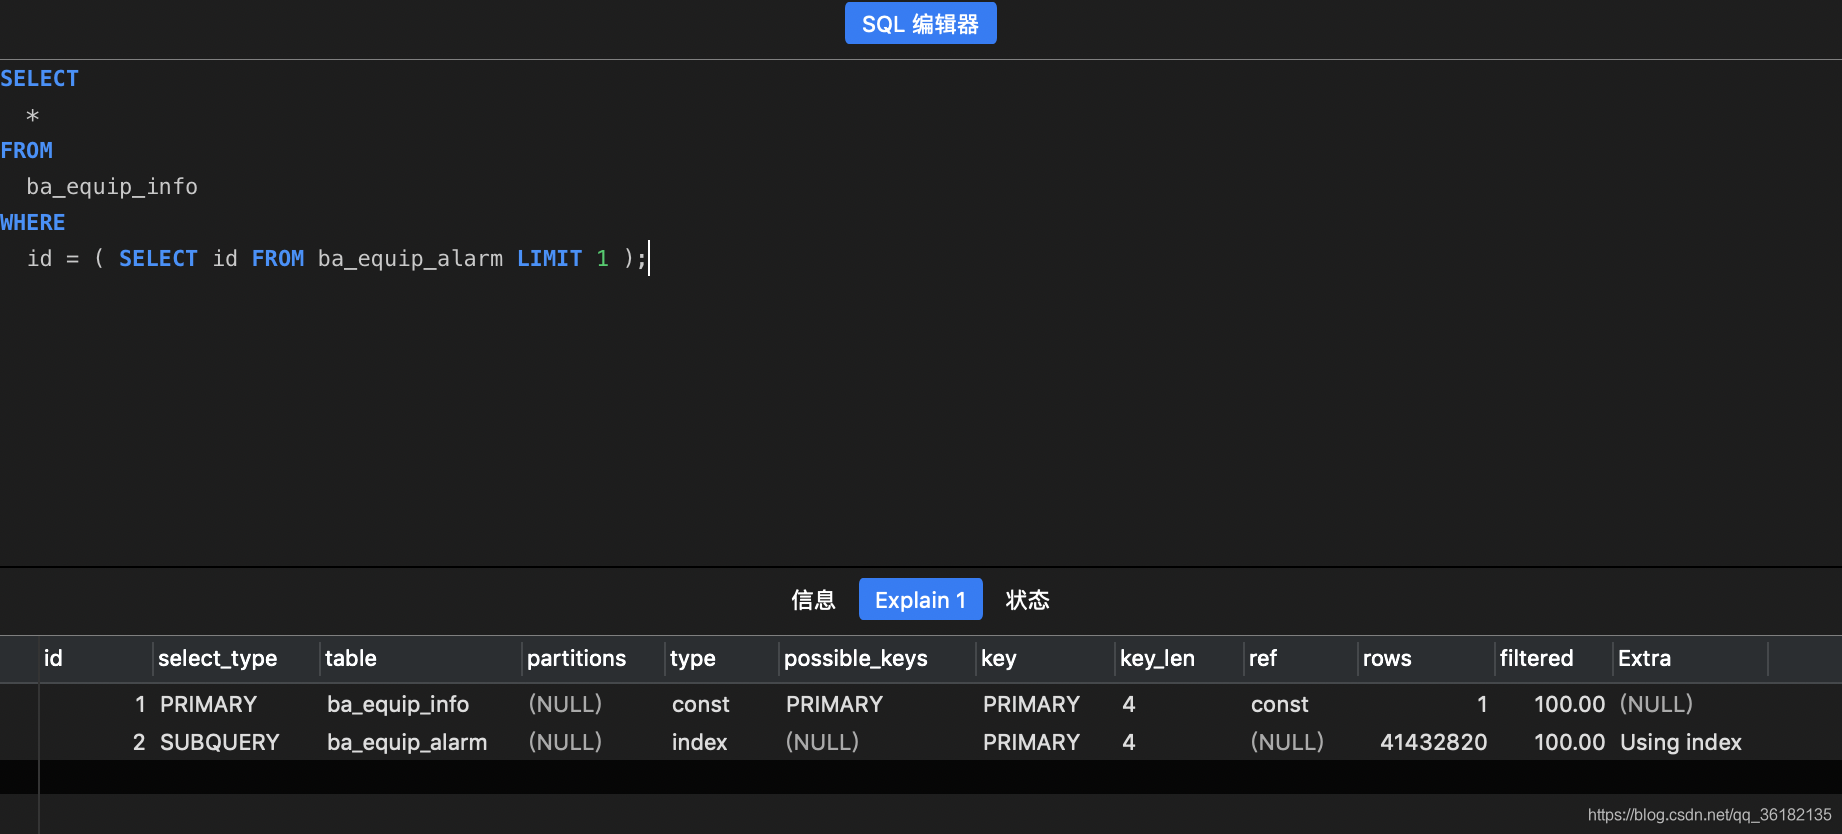The height and width of the screenshot is (834, 1842).
Task: Open the 信息 tab
Action: tap(813, 600)
